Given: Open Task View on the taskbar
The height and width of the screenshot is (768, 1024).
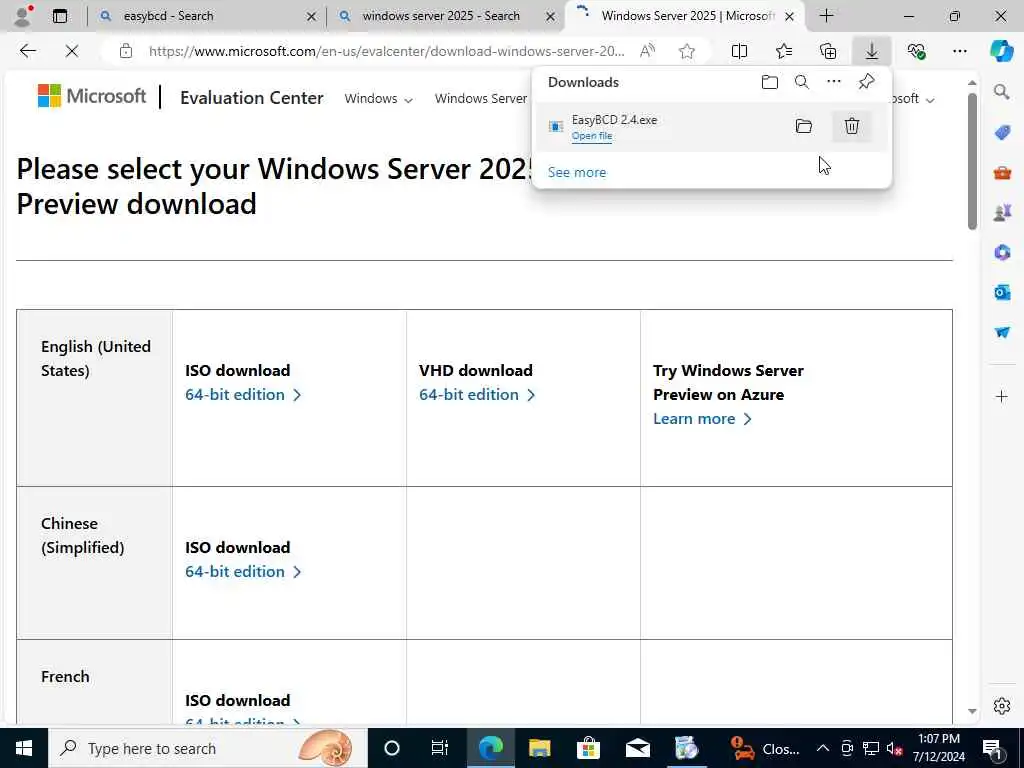Looking at the screenshot, I should 440,748.
